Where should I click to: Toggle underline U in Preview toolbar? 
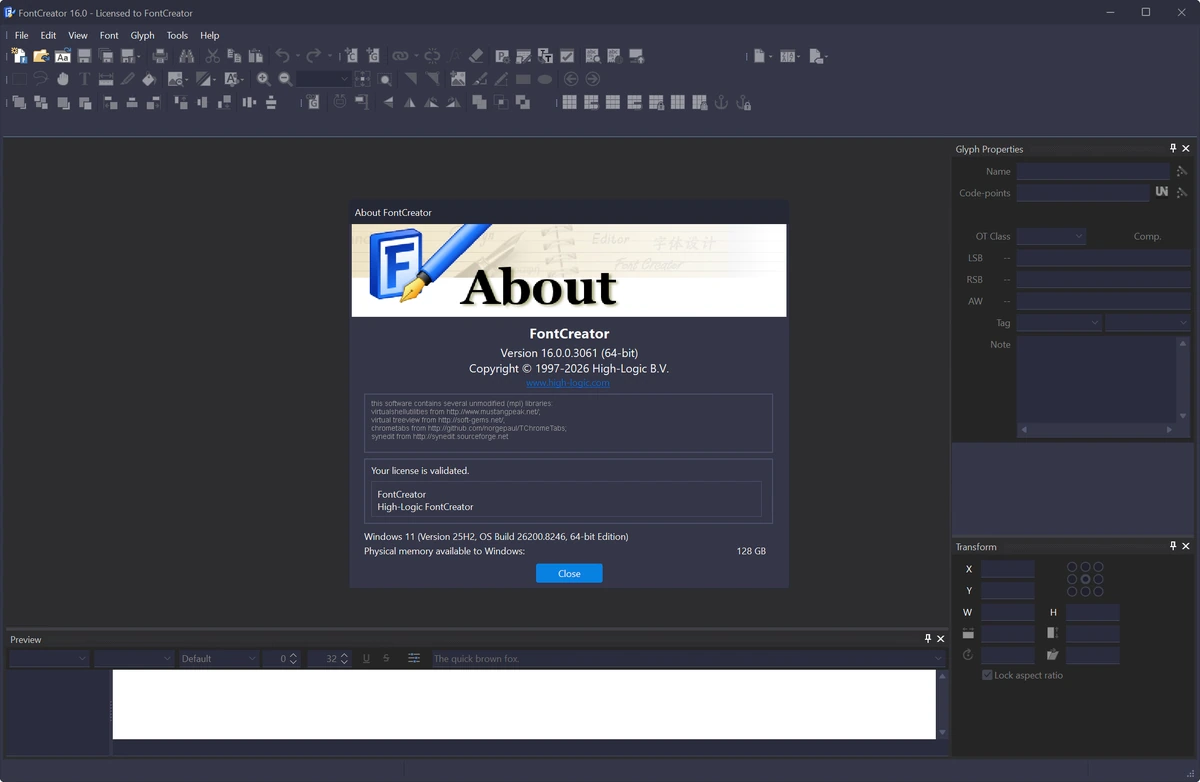tap(366, 658)
